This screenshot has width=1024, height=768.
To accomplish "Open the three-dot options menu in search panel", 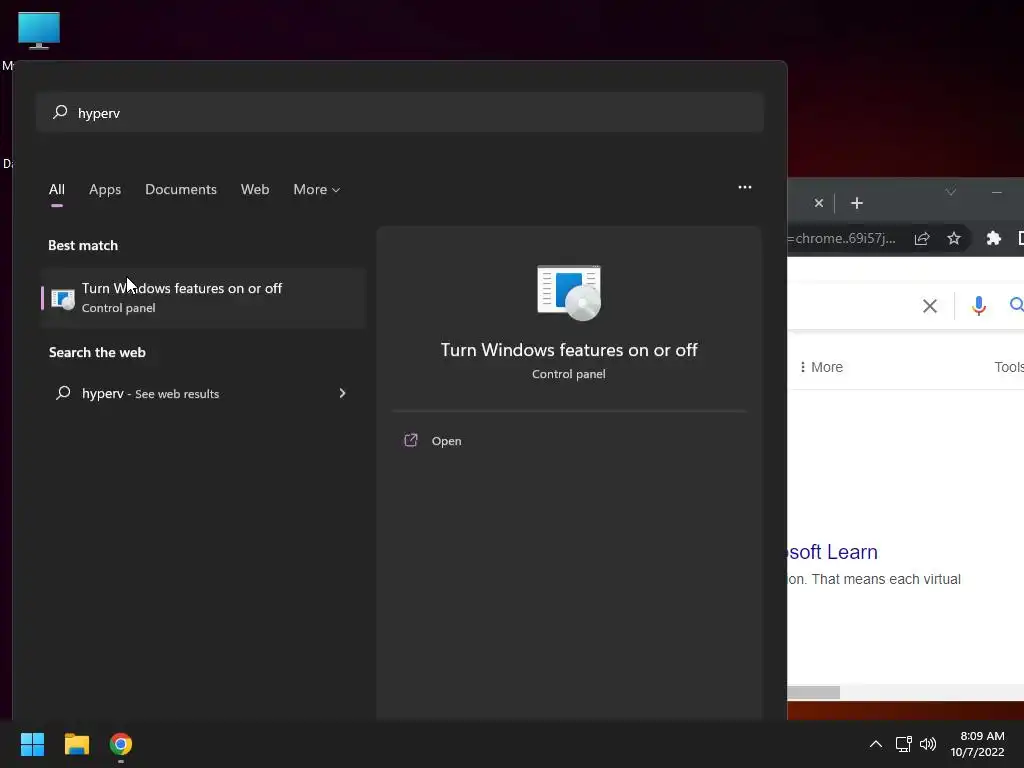I will pos(744,187).
